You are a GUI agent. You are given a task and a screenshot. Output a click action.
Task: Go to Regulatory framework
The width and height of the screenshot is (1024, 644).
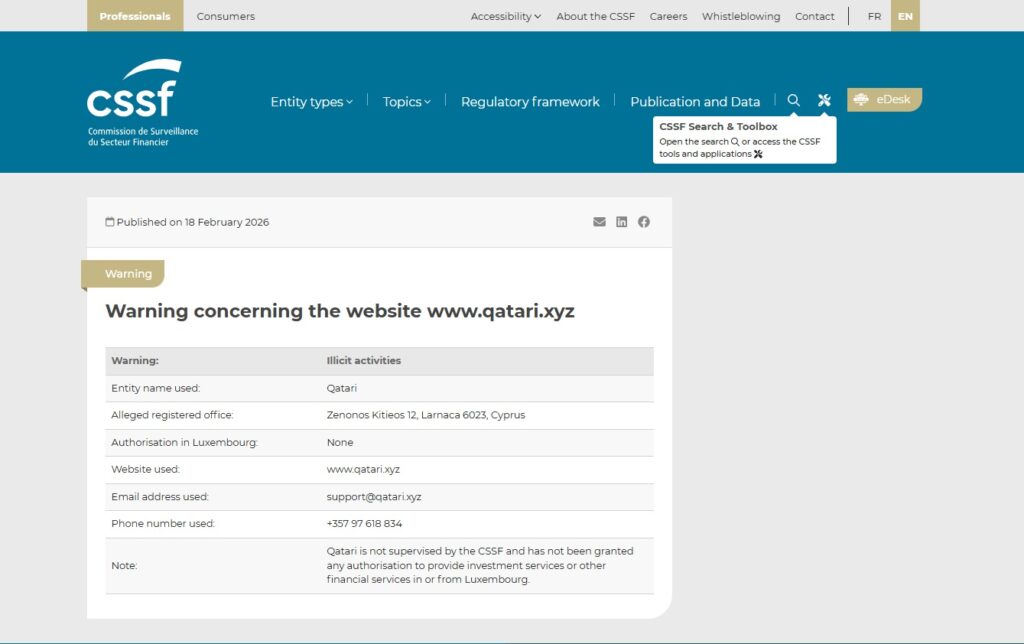click(530, 102)
